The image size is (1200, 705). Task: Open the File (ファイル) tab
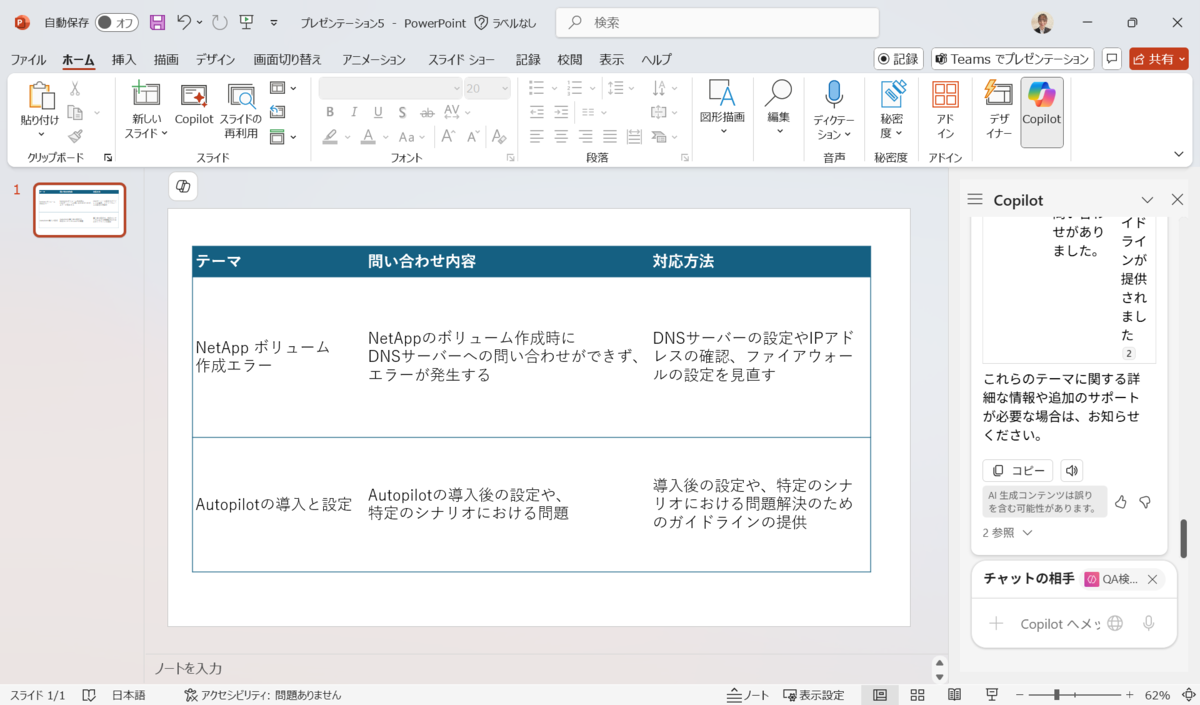28,59
